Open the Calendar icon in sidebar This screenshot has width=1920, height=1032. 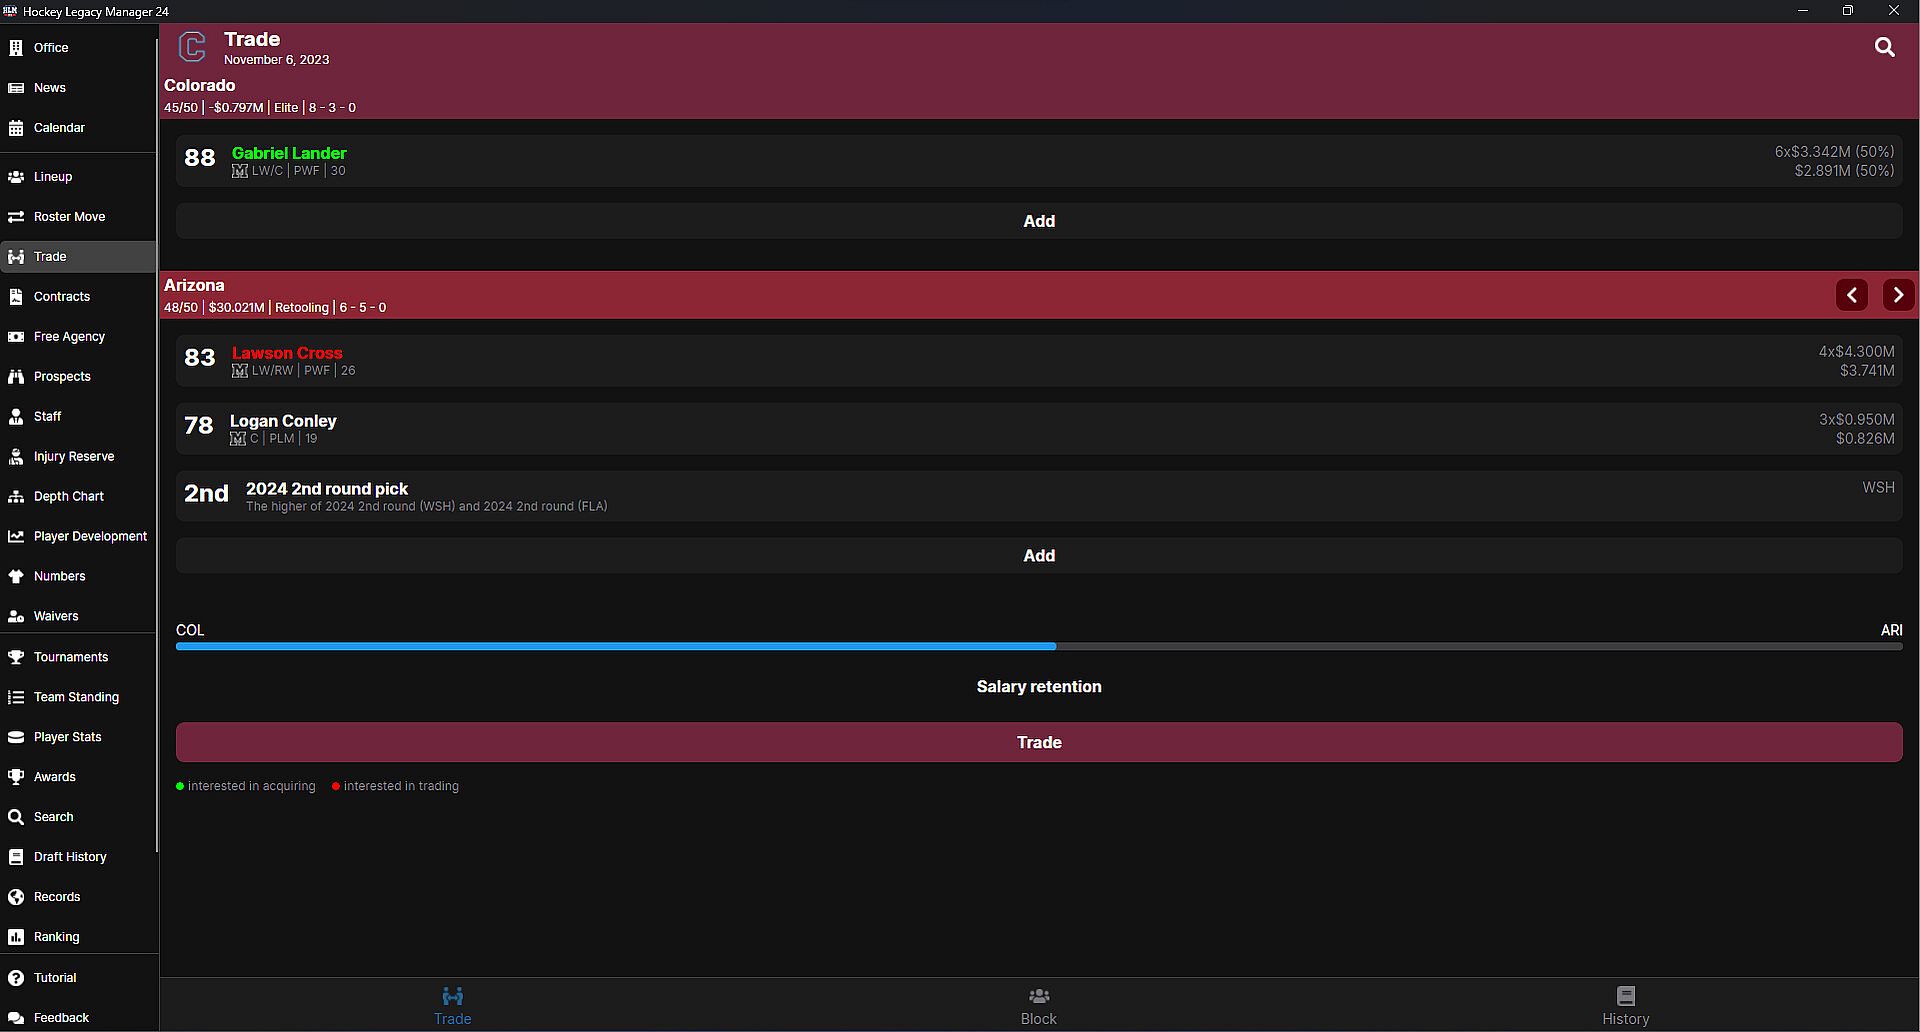(x=16, y=128)
